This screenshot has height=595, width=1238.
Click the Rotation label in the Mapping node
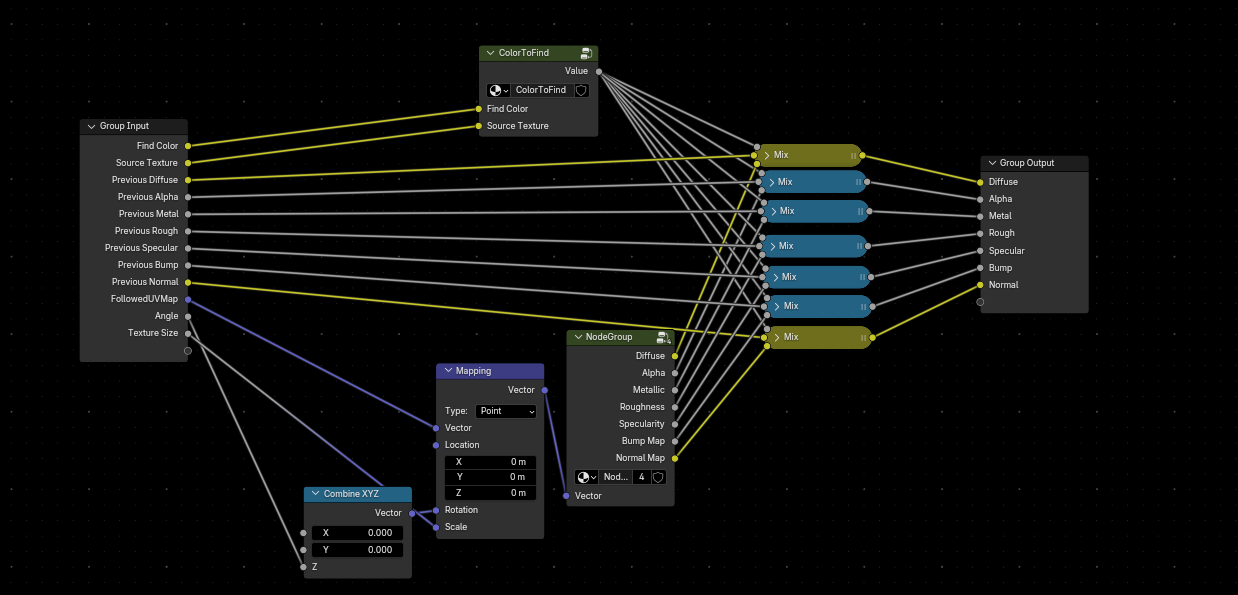462,510
